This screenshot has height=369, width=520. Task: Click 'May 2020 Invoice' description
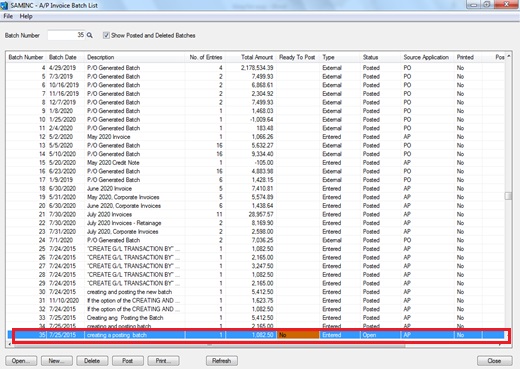point(109,137)
